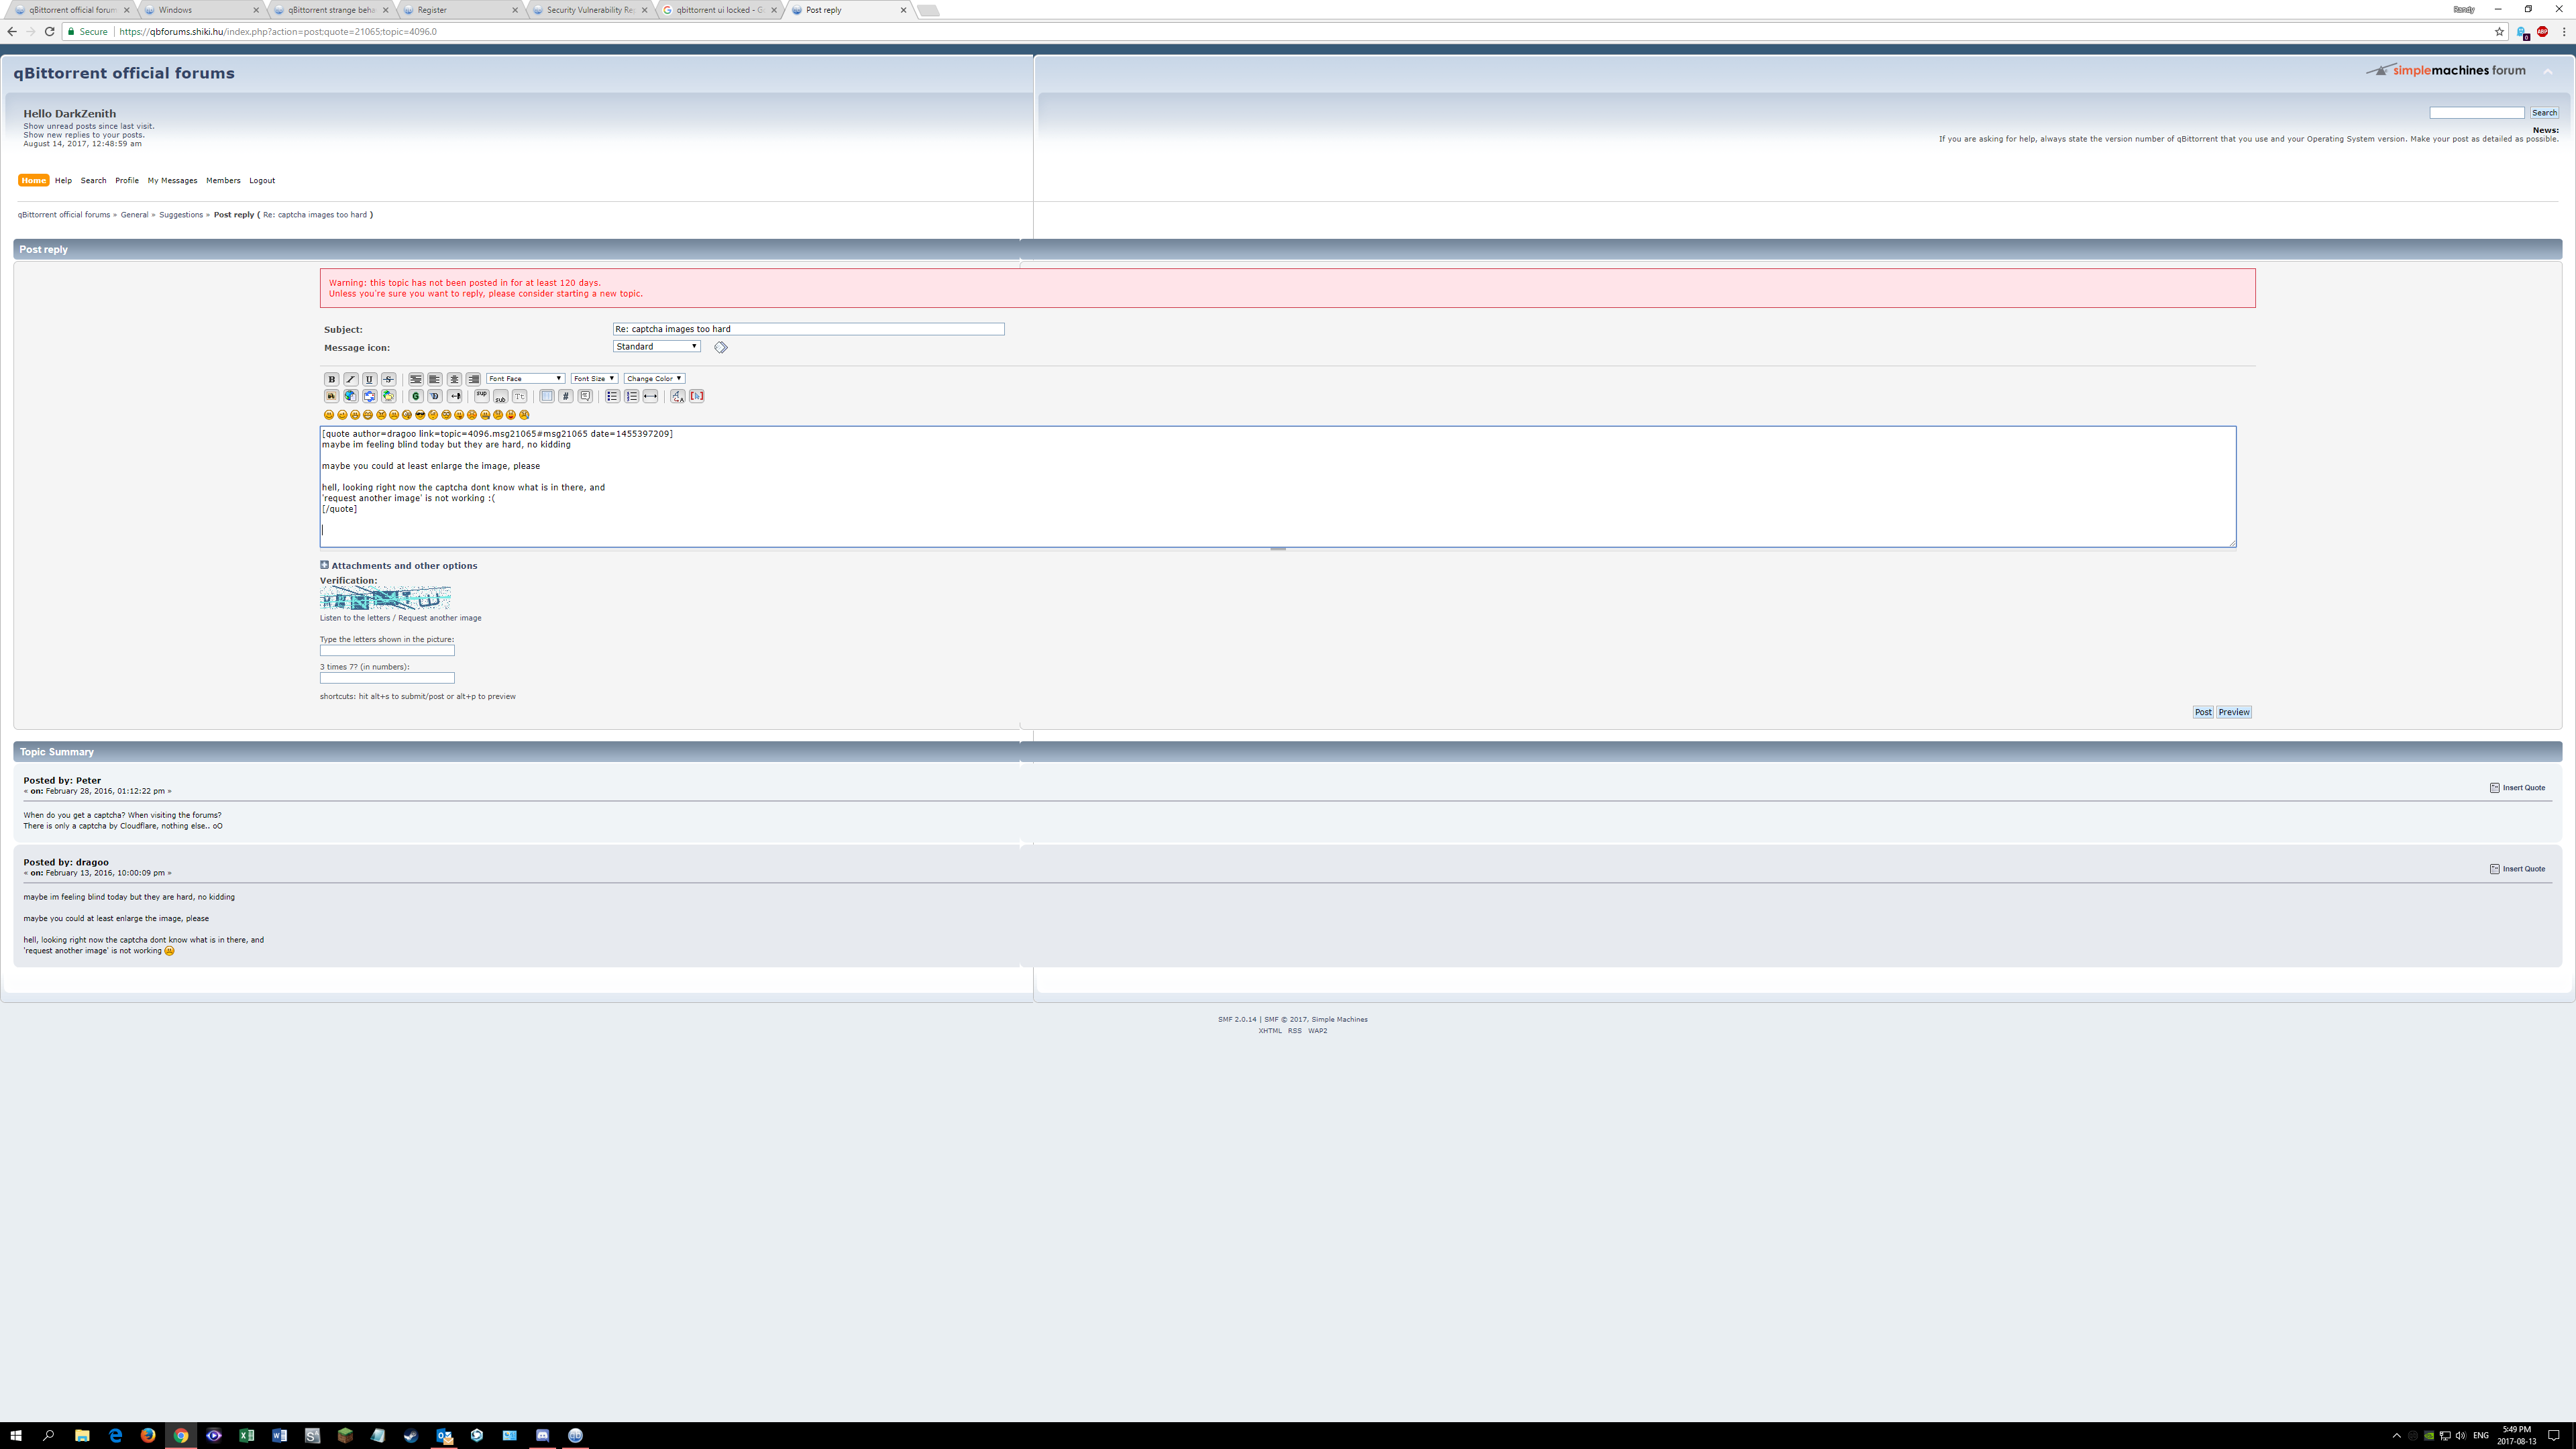Go to the Home menu item

[33, 181]
